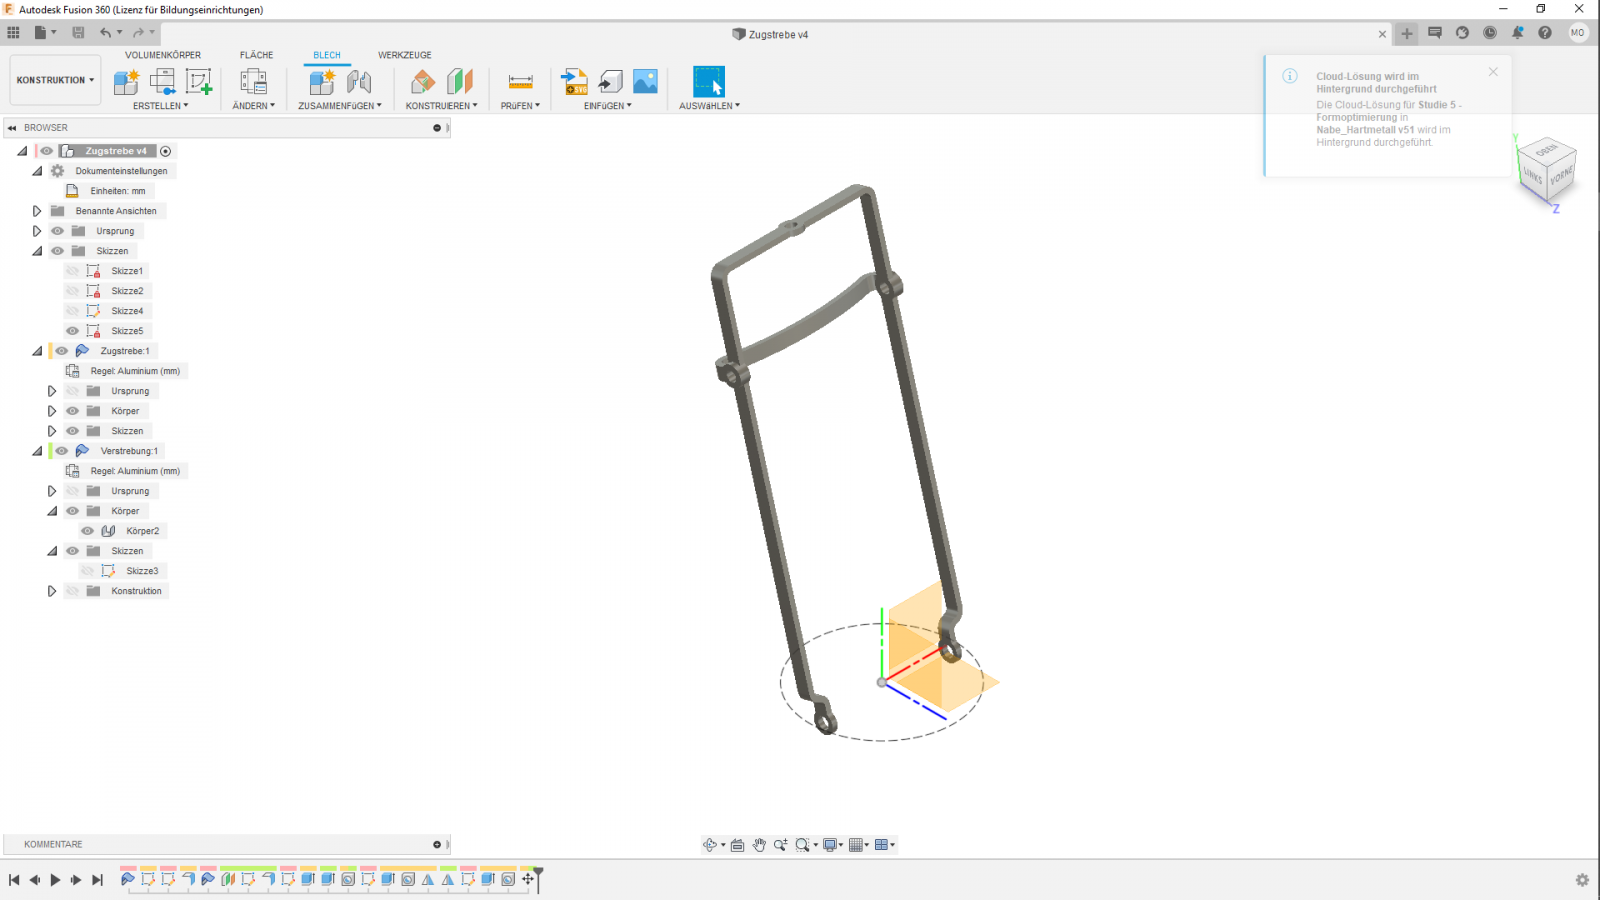
Task: Click the Zoom tool icon
Action: tap(780, 845)
